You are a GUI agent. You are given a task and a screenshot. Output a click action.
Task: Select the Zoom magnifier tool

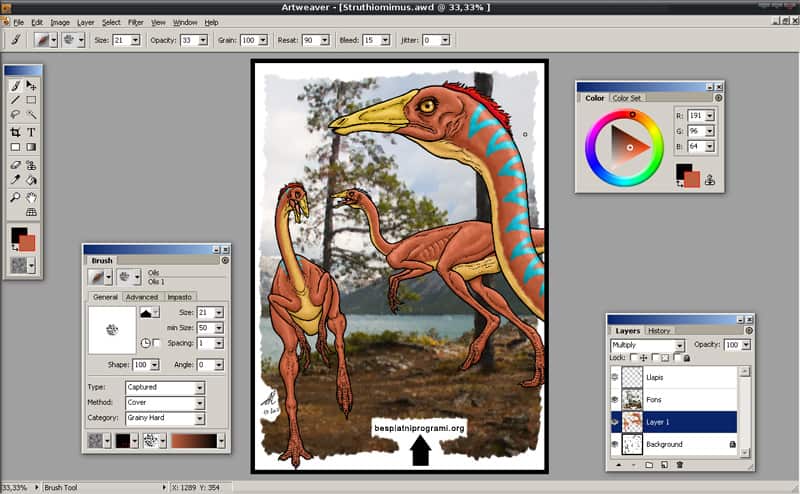point(15,197)
